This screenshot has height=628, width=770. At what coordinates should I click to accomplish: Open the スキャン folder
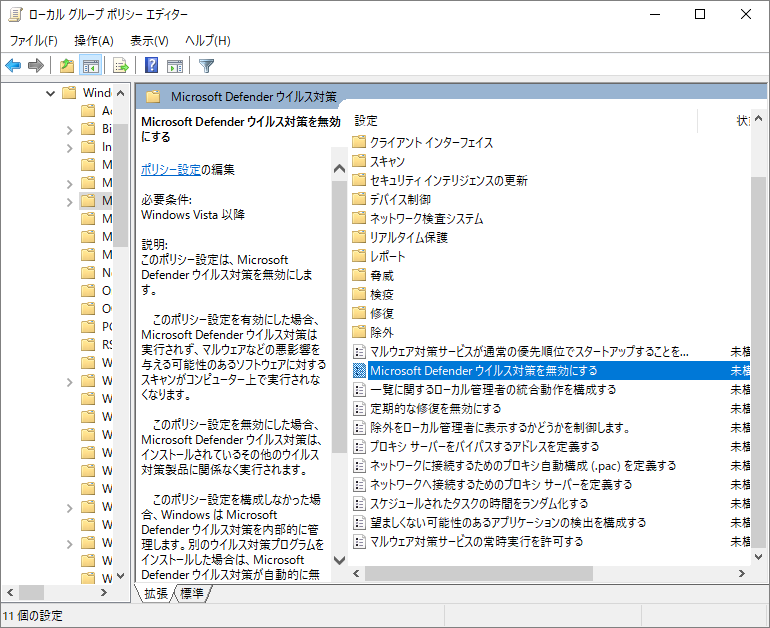[379, 162]
